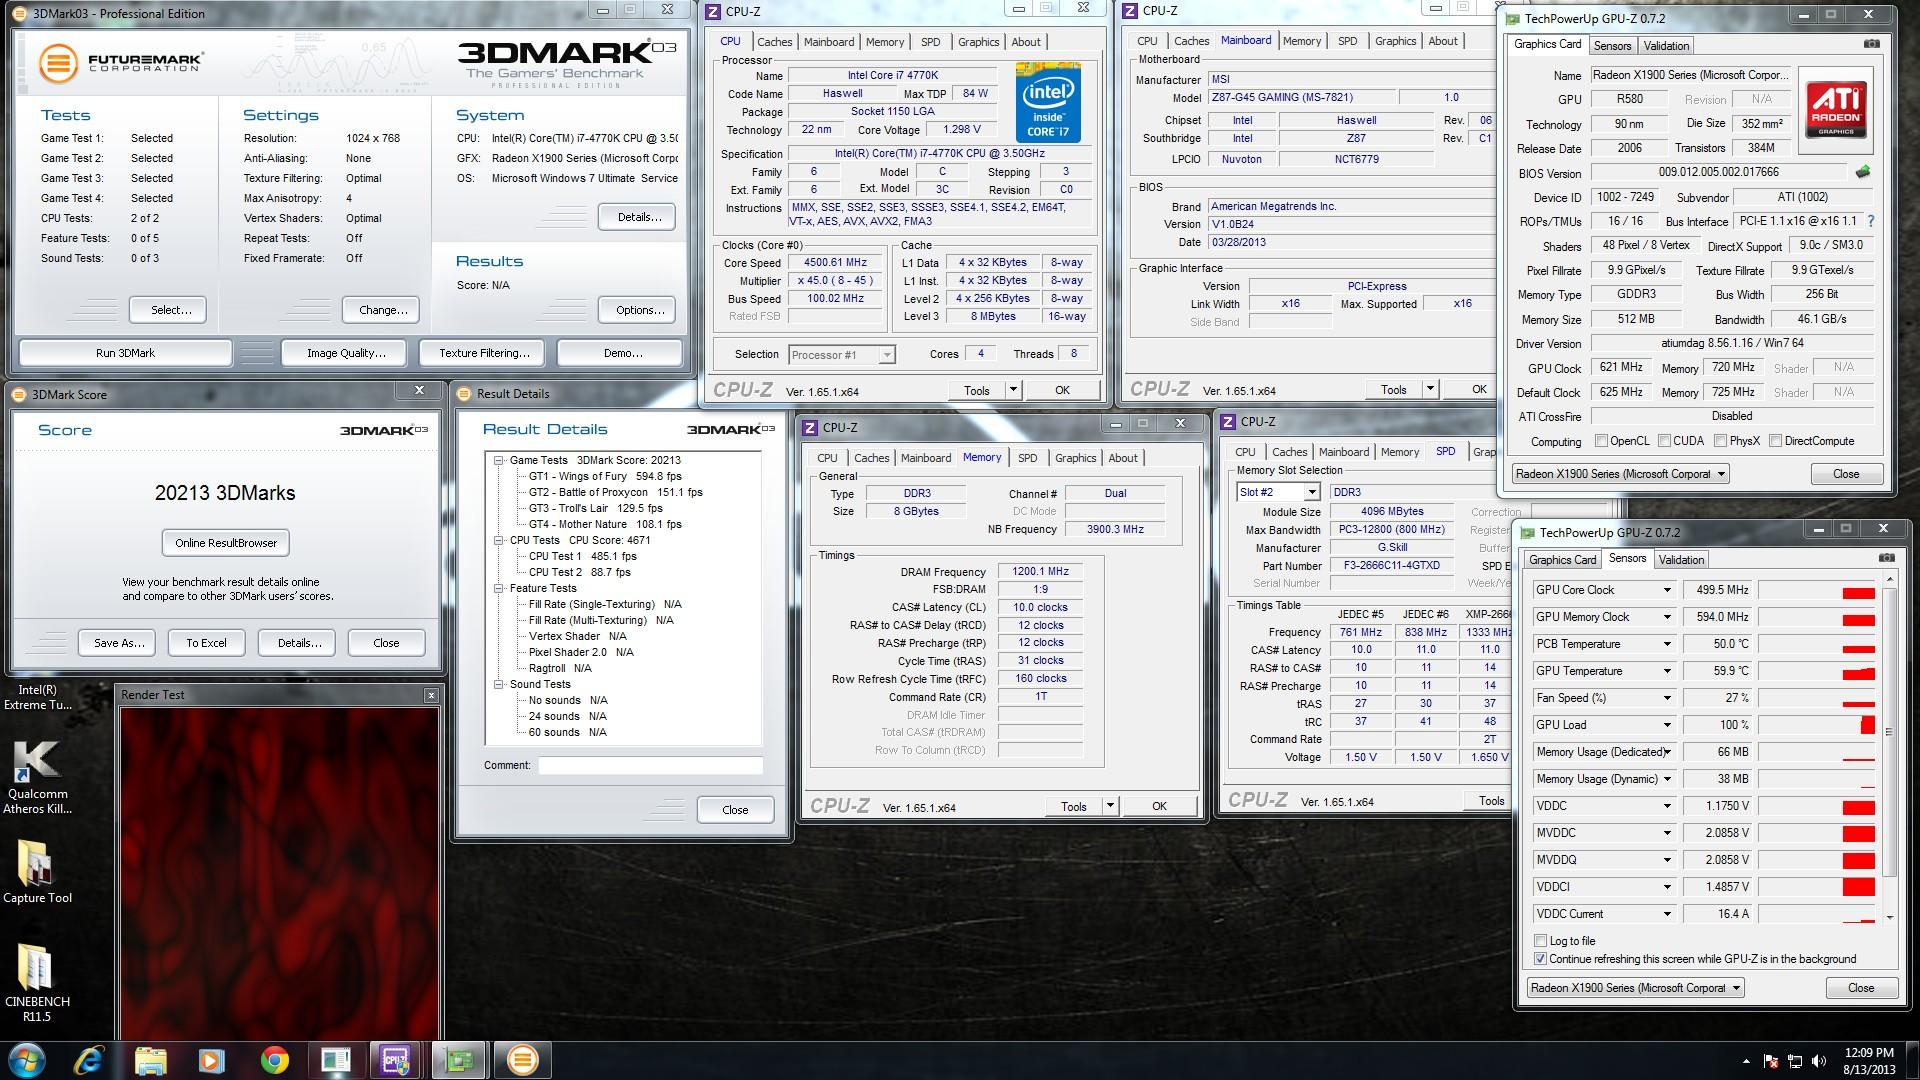Open the GPU Temperature sensor dropdown
This screenshot has height=1080, width=1920.
[x=1666, y=671]
